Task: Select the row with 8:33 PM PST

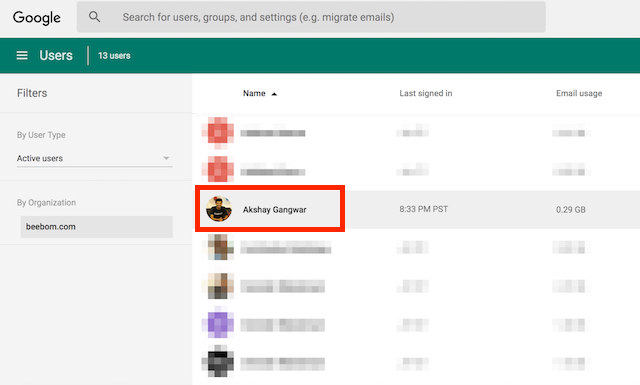Action: coord(416,209)
